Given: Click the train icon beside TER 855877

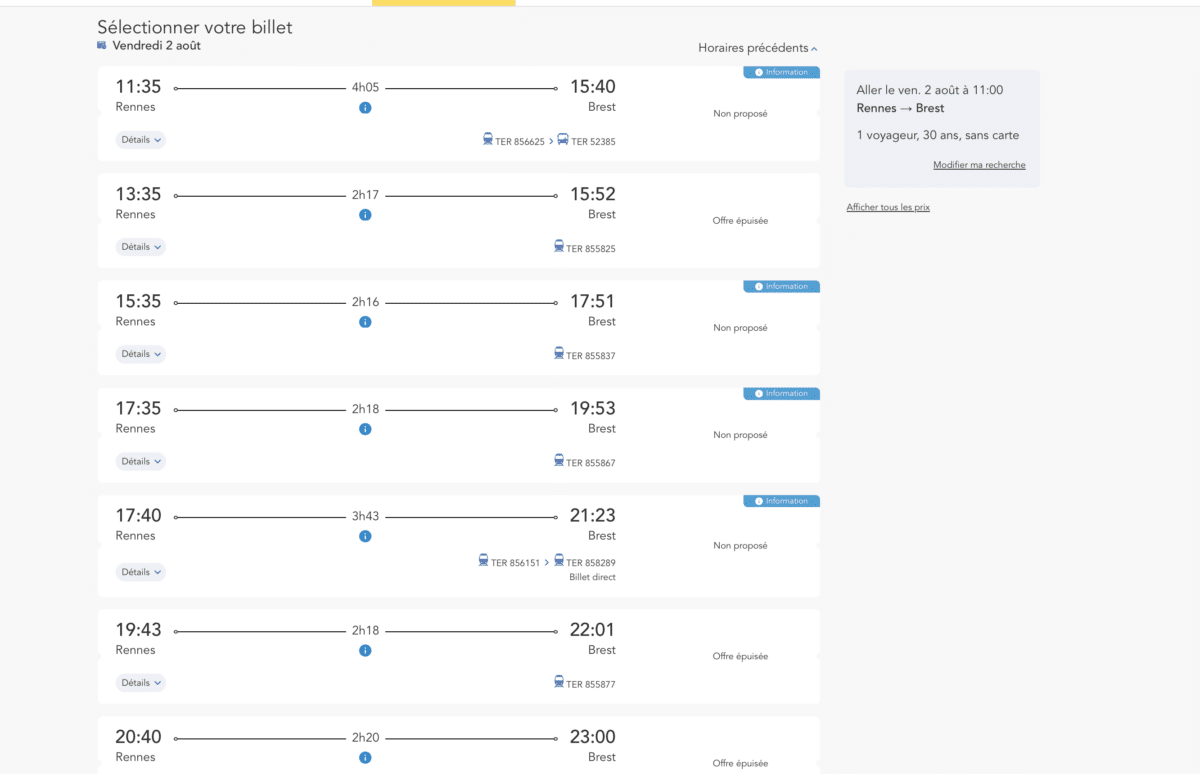Looking at the screenshot, I should tap(559, 682).
